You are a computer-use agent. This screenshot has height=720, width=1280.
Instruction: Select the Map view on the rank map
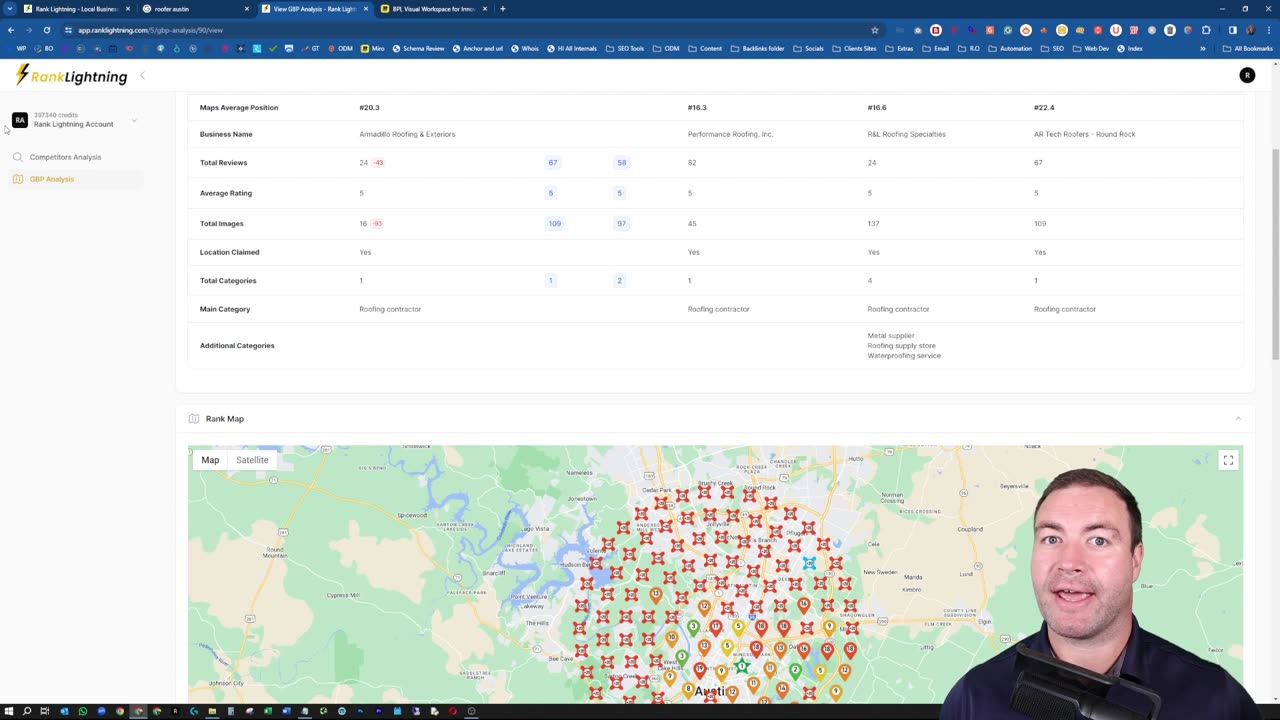(x=210, y=460)
